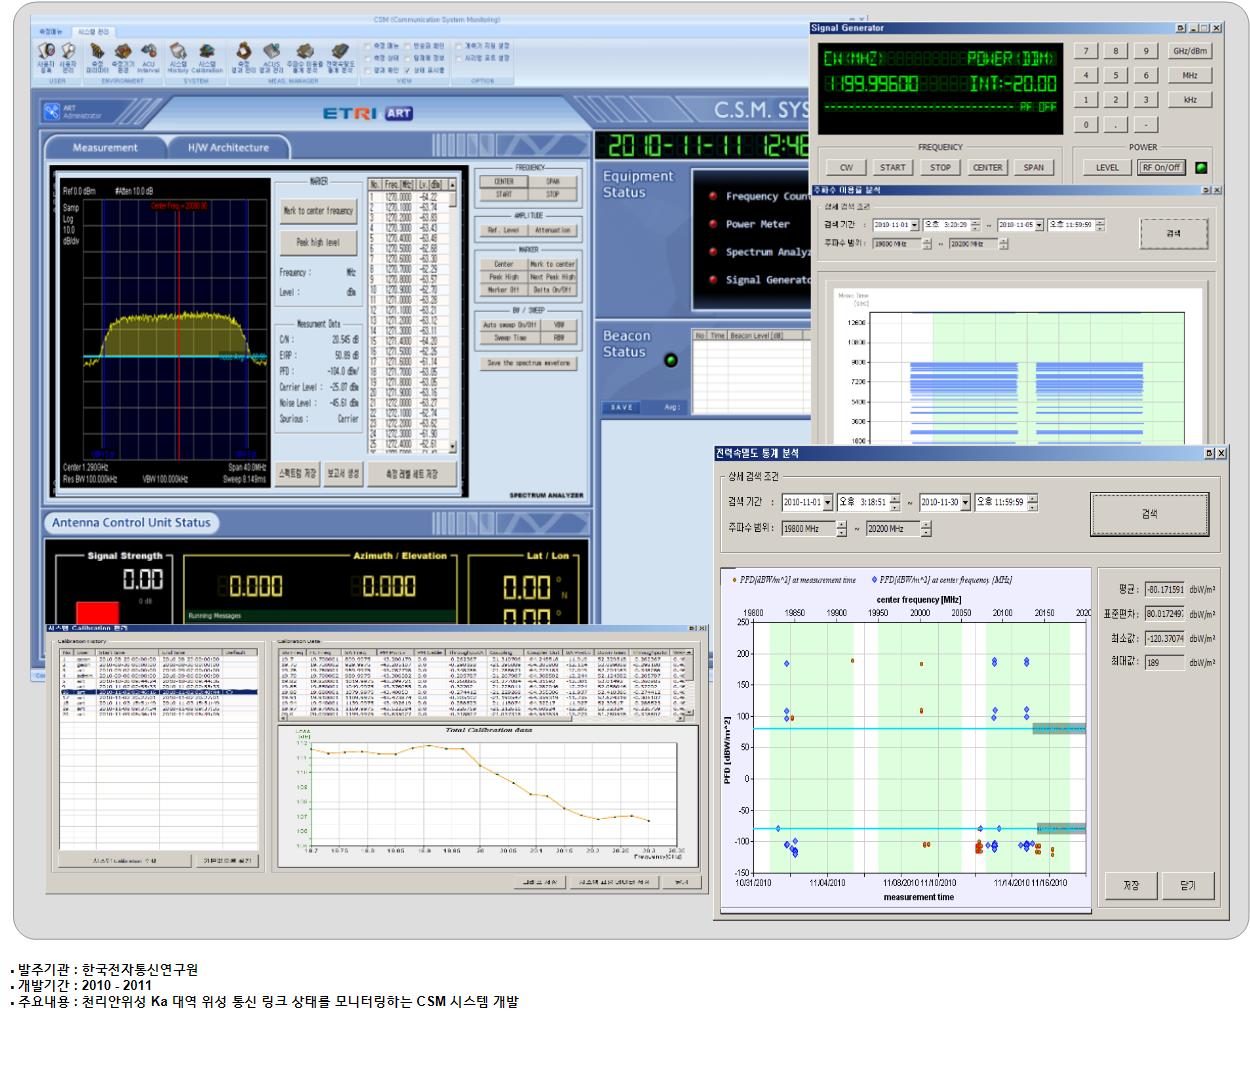Toggle RF On/Off in Signal Generator
This screenshot has width=1250, height=1075.
pos(1161,168)
